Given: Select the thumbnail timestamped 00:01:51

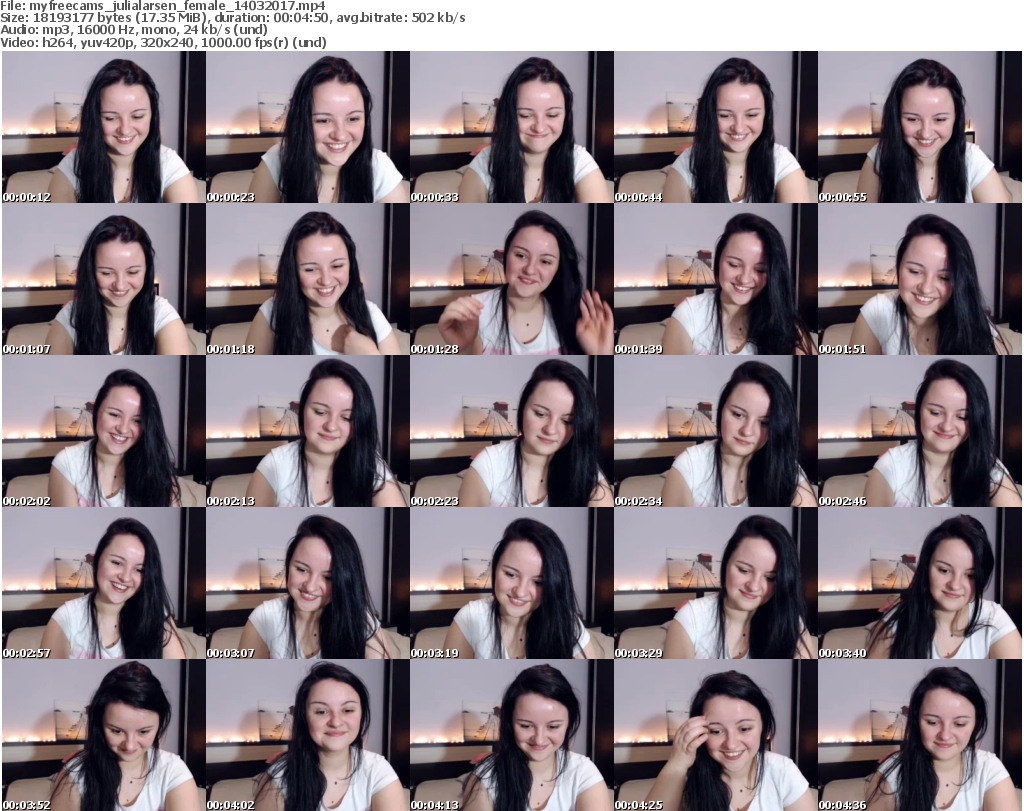Looking at the screenshot, I should pyautogui.click(x=920, y=279).
